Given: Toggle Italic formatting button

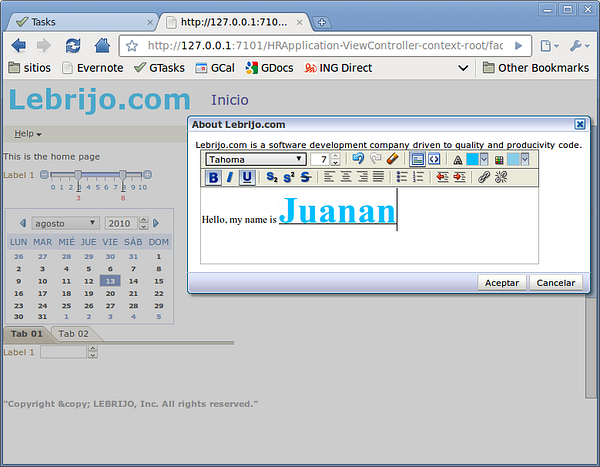Looking at the screenshot, I should pyautogui.click(x=229, y=177).
